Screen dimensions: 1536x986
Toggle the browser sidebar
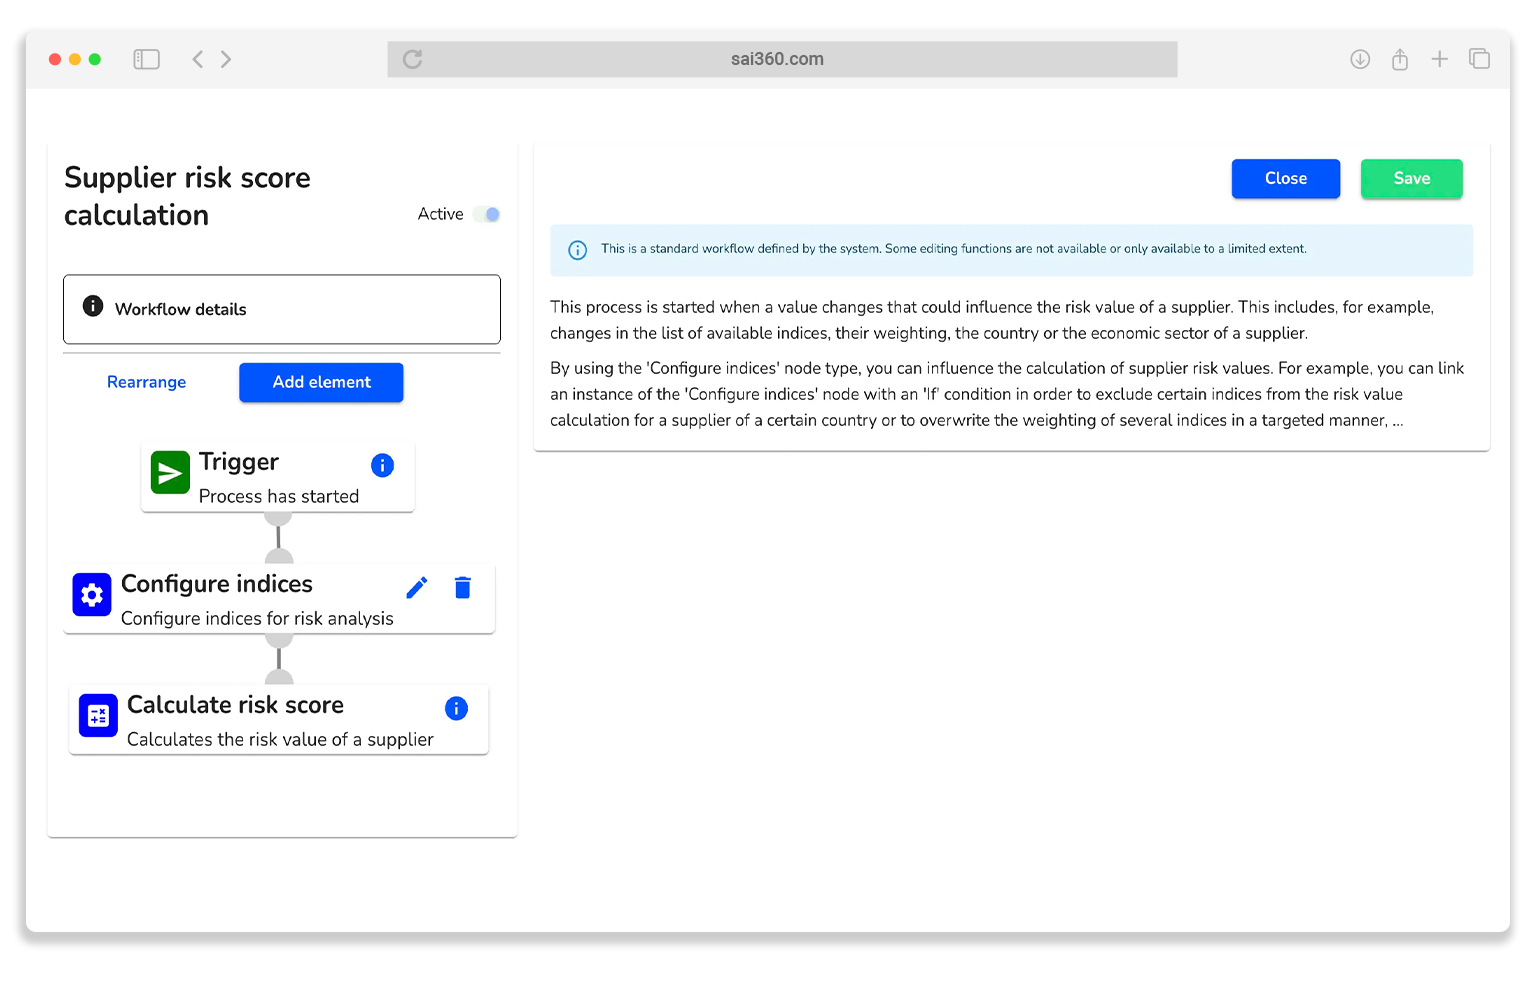pyautogui.click(x=147, y=59)
